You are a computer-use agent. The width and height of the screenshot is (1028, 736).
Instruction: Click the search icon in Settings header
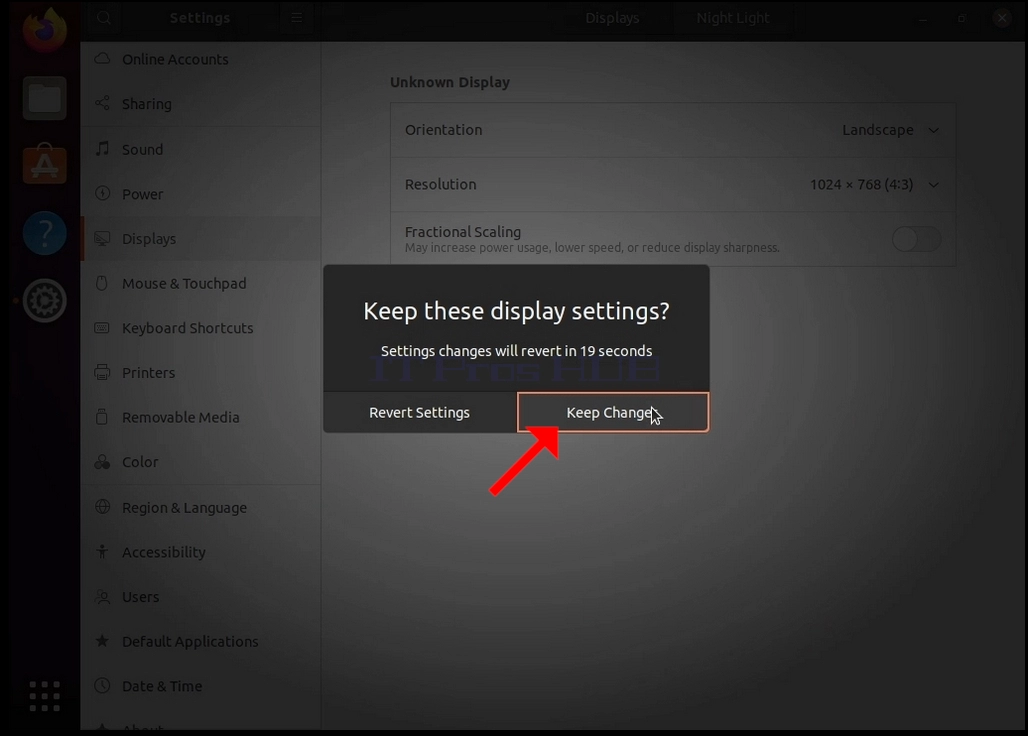104,18
